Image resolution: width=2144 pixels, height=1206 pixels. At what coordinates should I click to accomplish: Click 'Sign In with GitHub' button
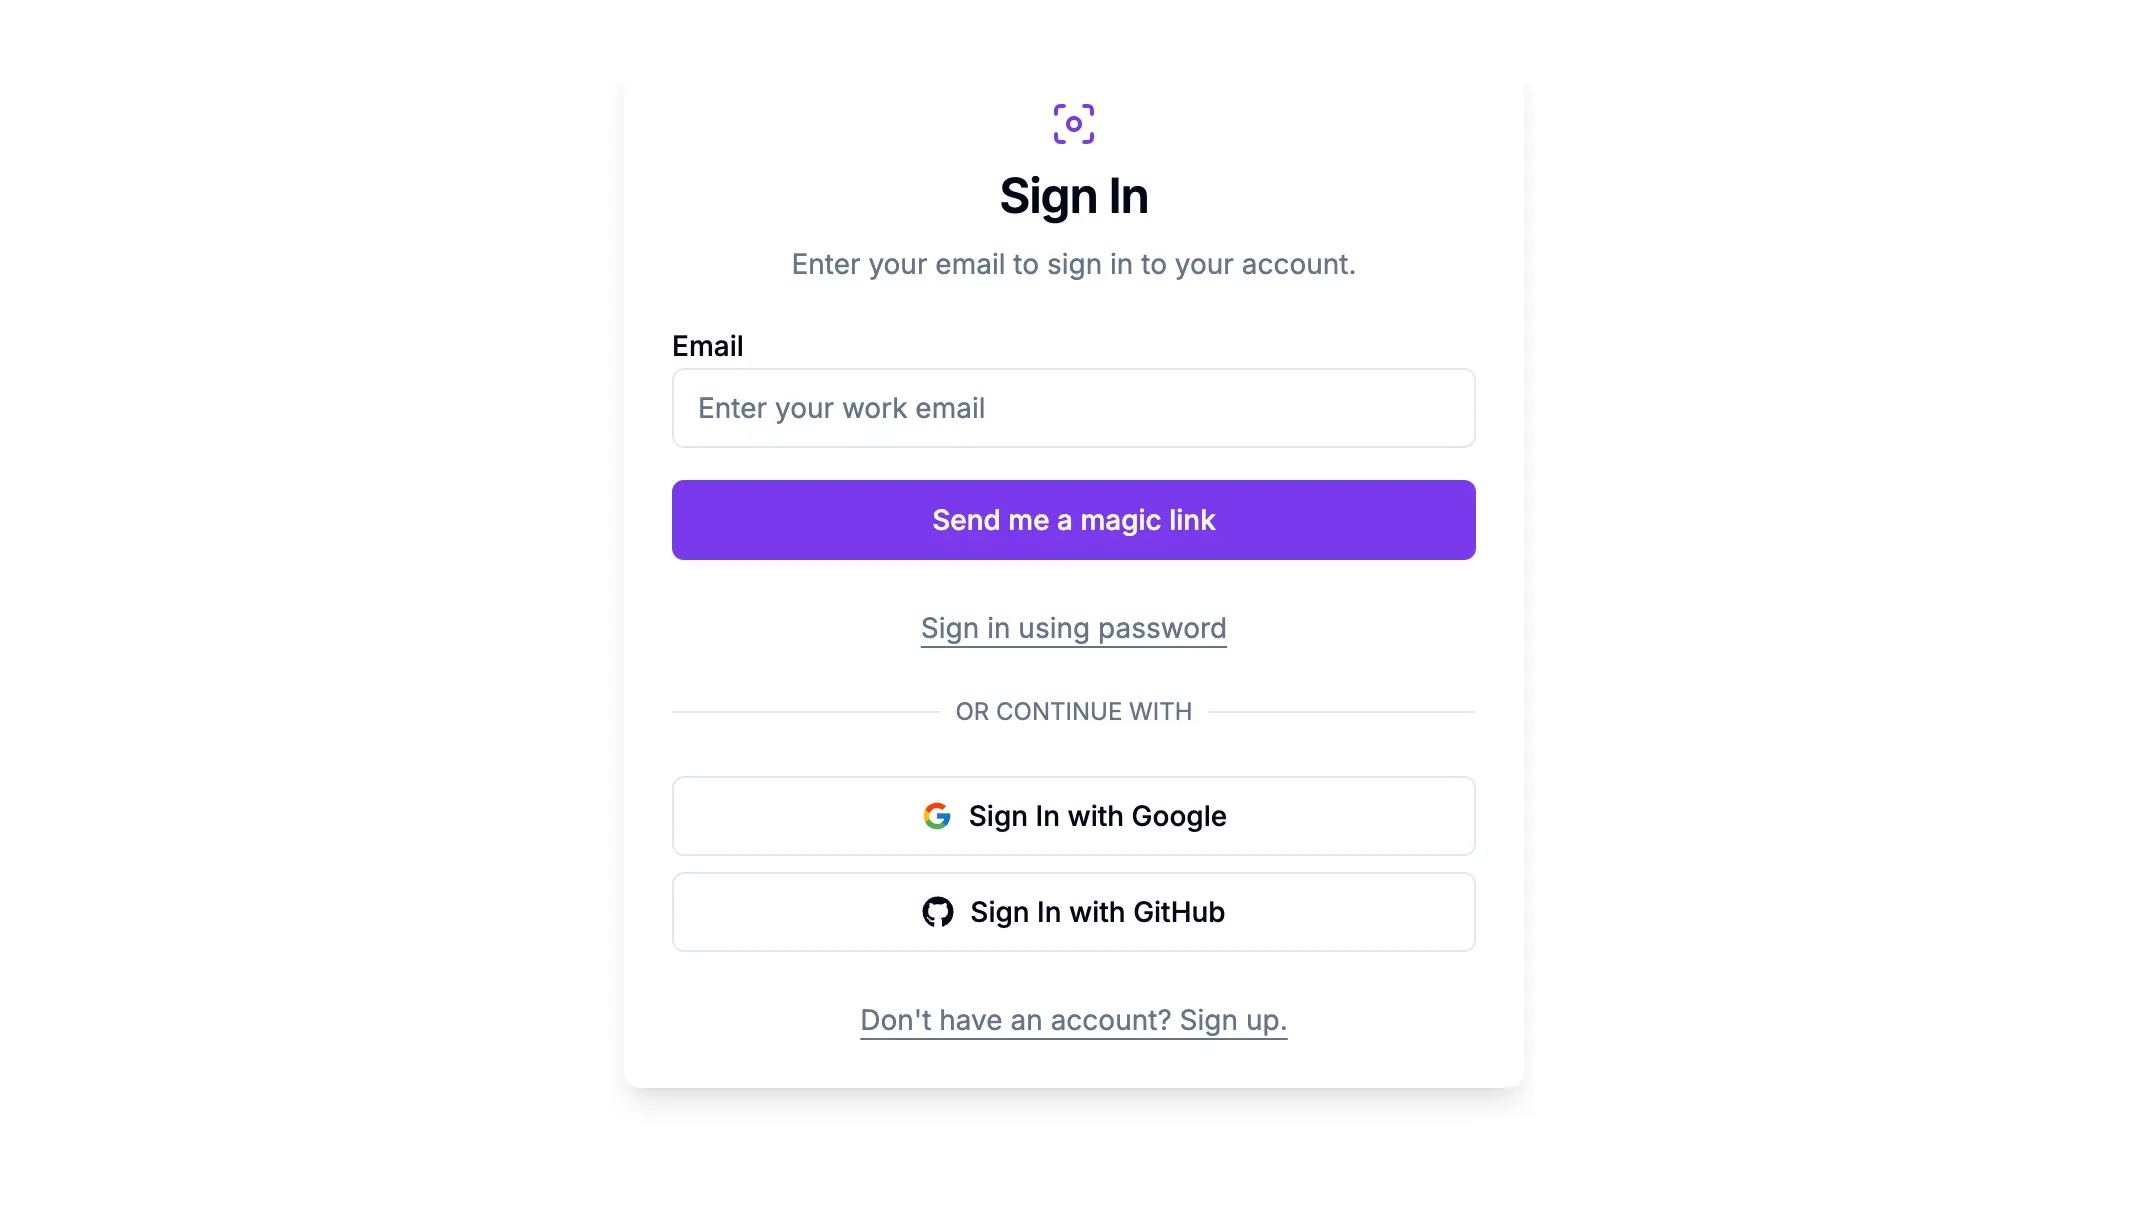pyautogui.click(x=1072, y=911)
